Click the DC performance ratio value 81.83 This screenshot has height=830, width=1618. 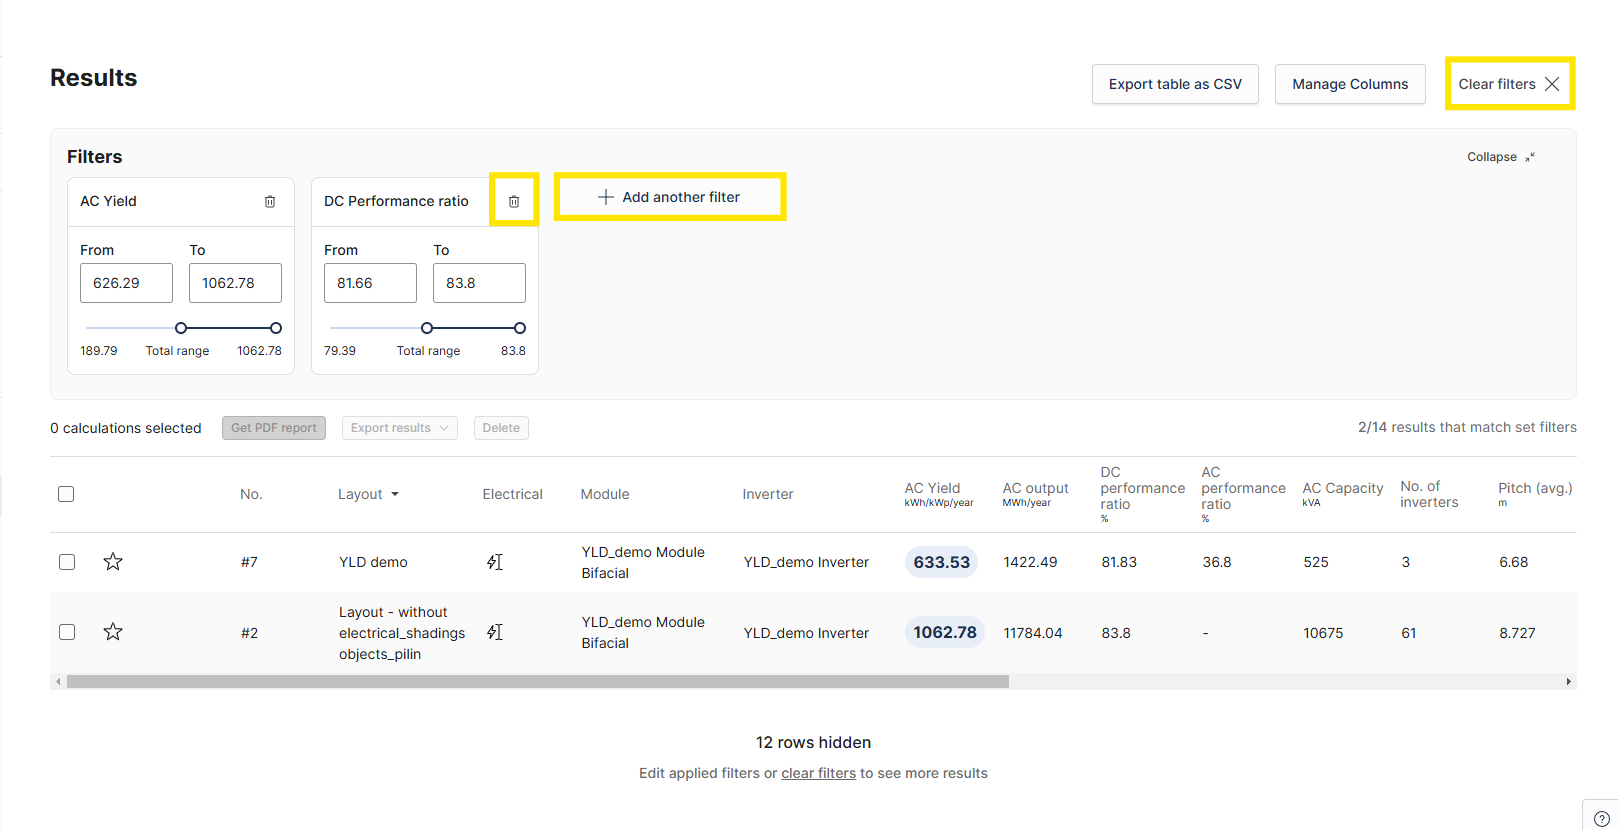point(1119,562)
